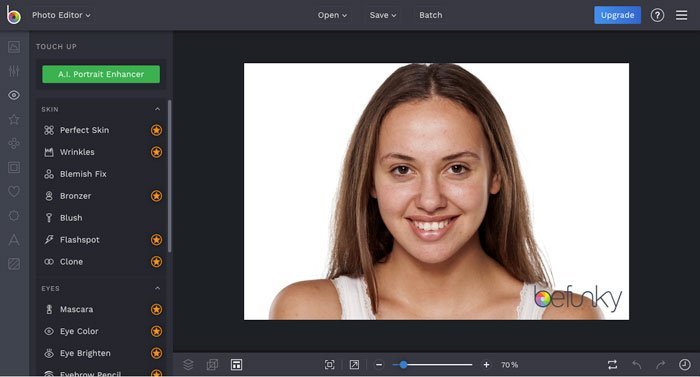Open the Effects star sidebar icon
This screenshot has width=700, height=377.
[x=14, y=119]
